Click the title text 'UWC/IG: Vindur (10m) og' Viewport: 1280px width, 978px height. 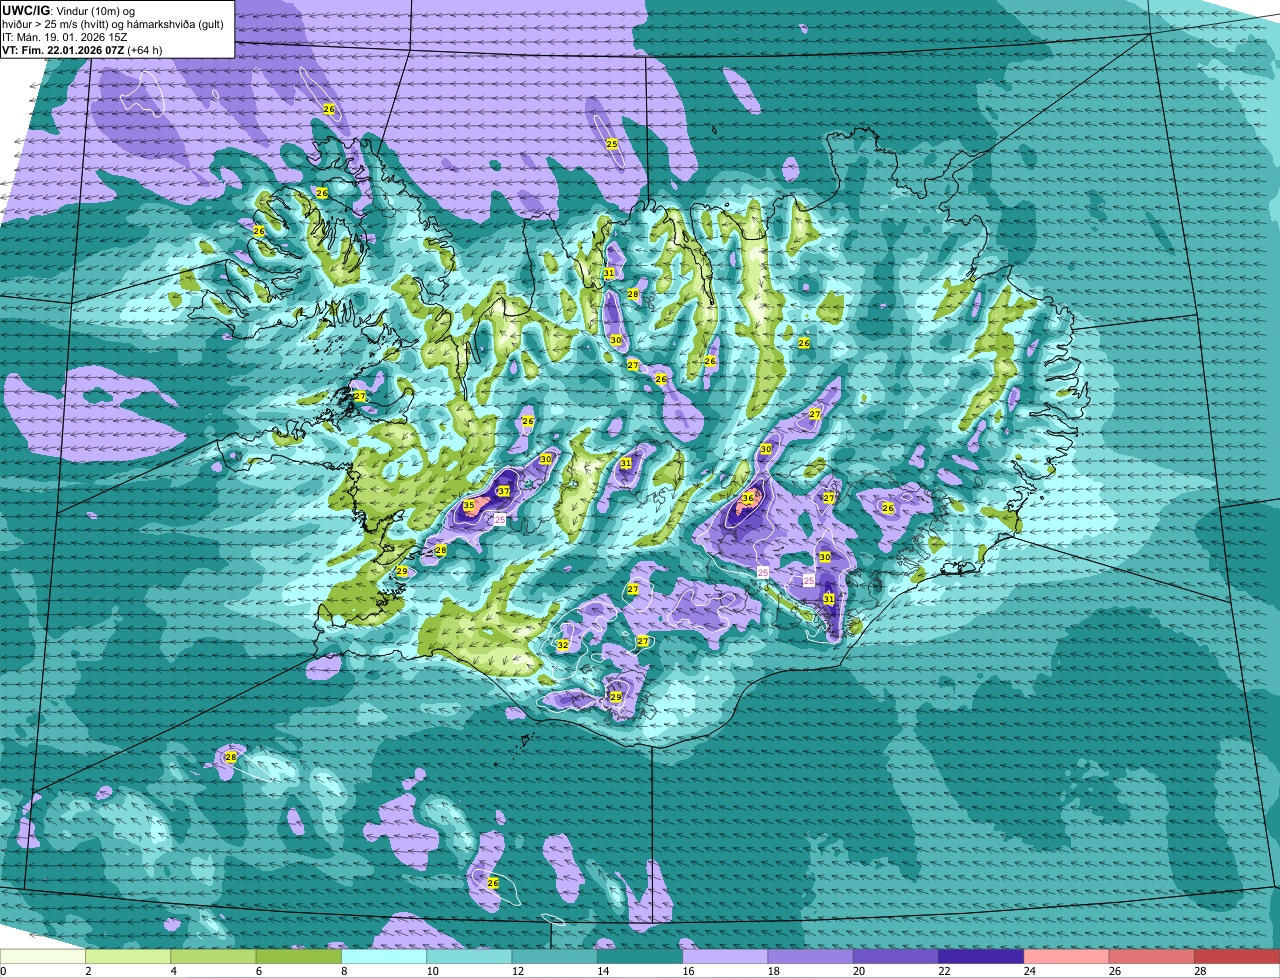pyautogui.click(x=69, y=10)
